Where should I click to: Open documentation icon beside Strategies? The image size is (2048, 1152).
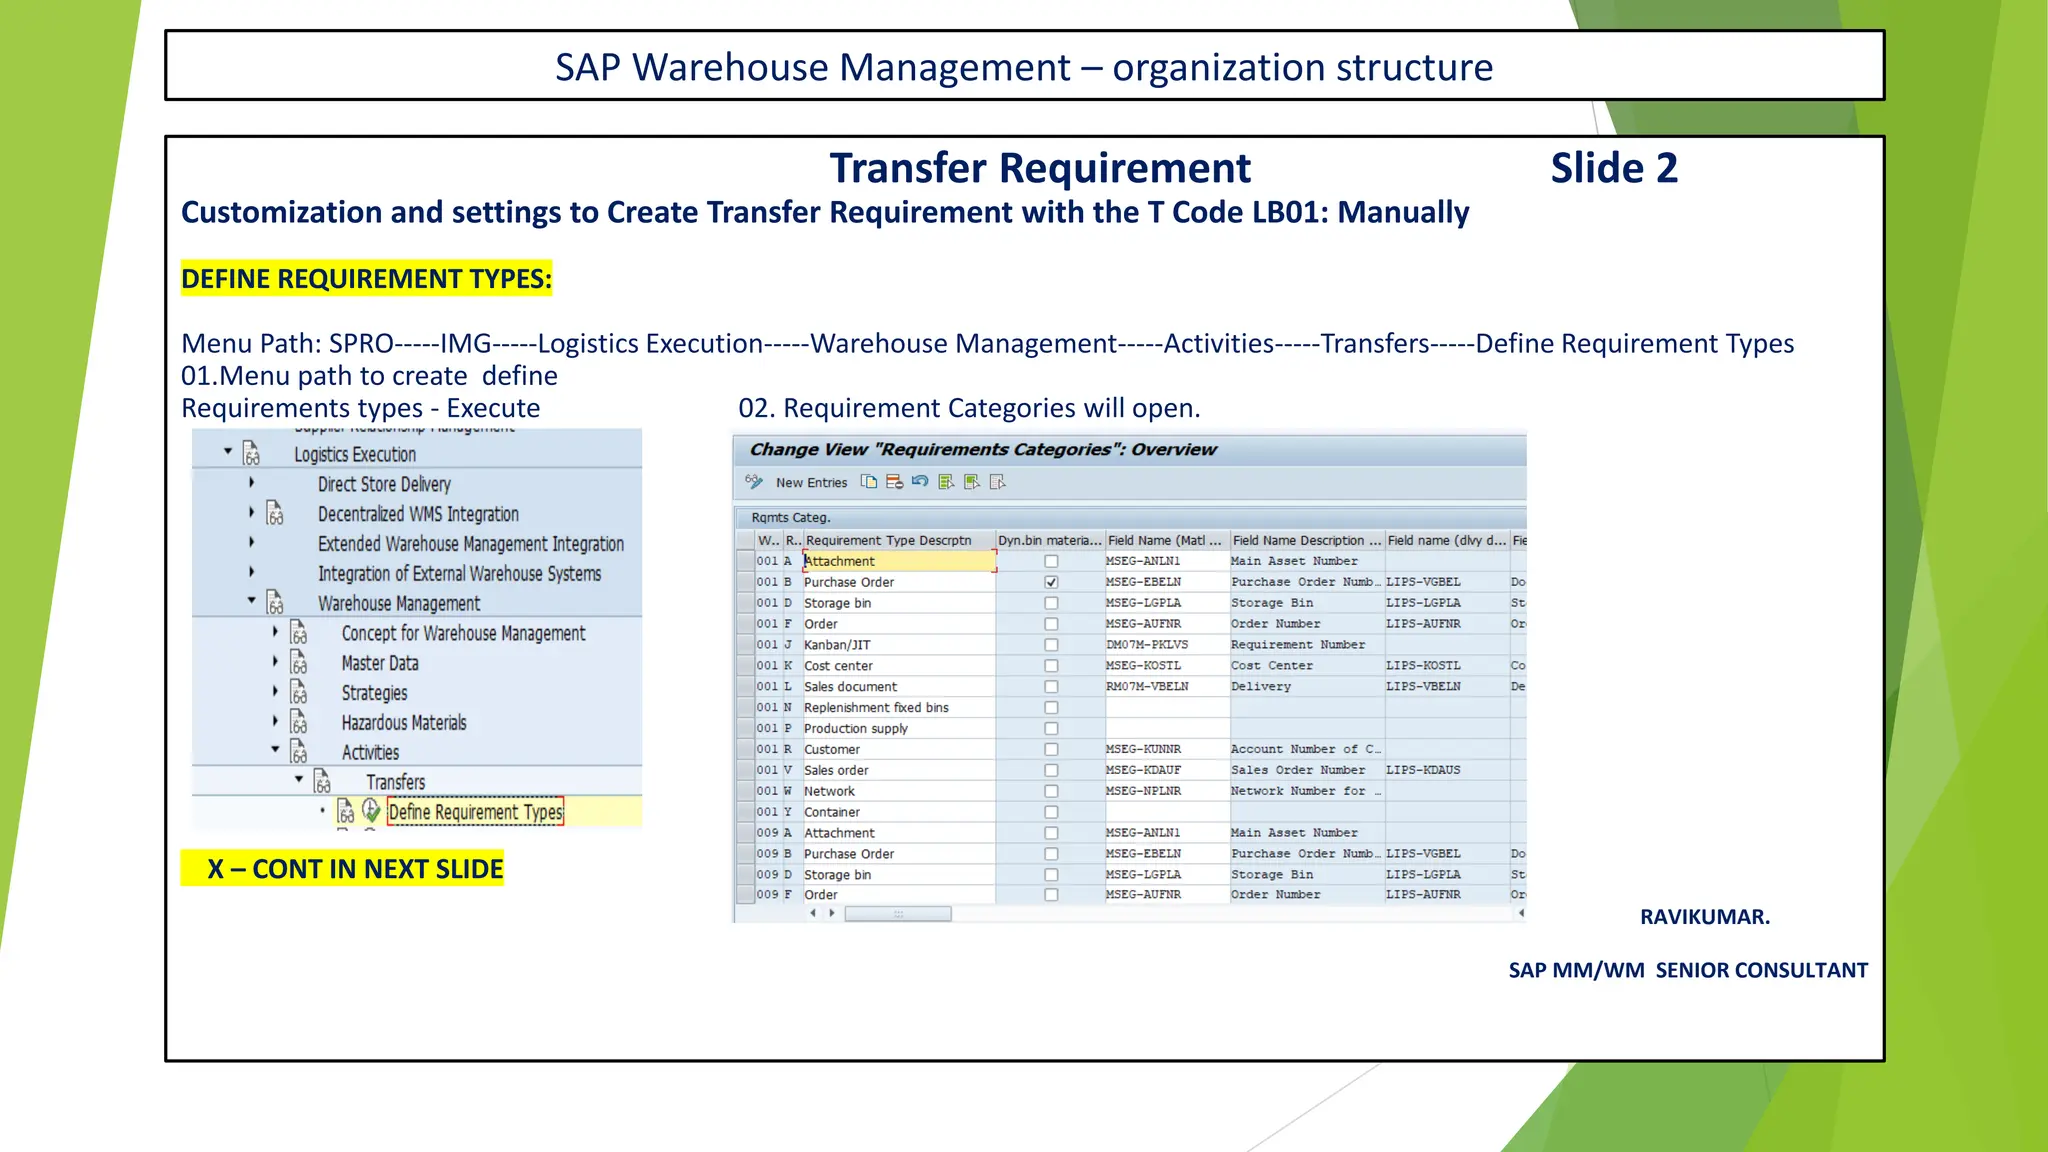(299, 692)
